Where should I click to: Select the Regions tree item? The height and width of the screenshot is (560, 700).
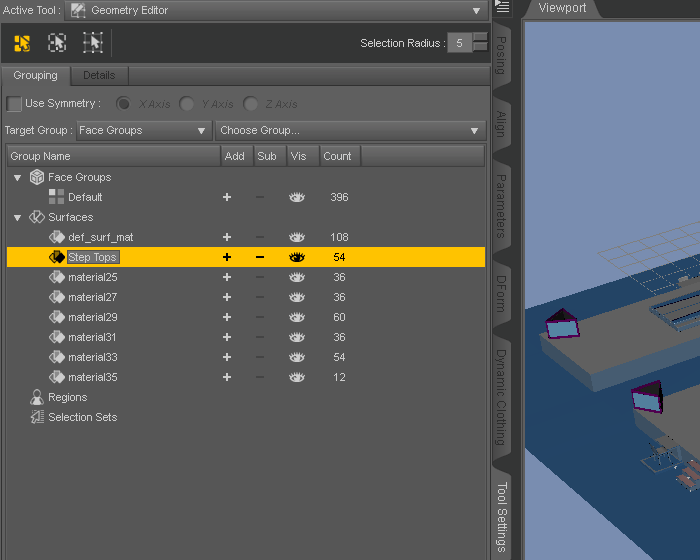point(67,397)
